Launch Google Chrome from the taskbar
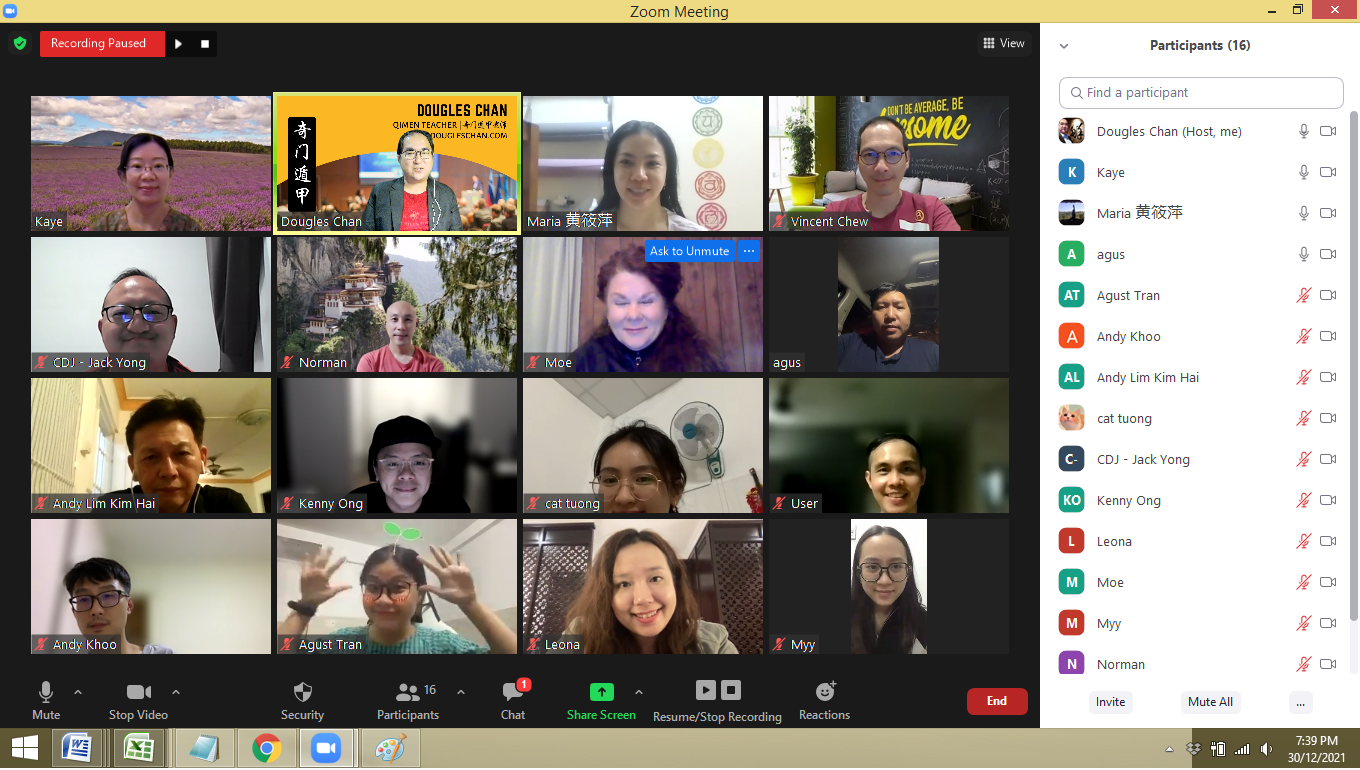This screenshot has height=770, width=1360. click(x=266, y=748)
